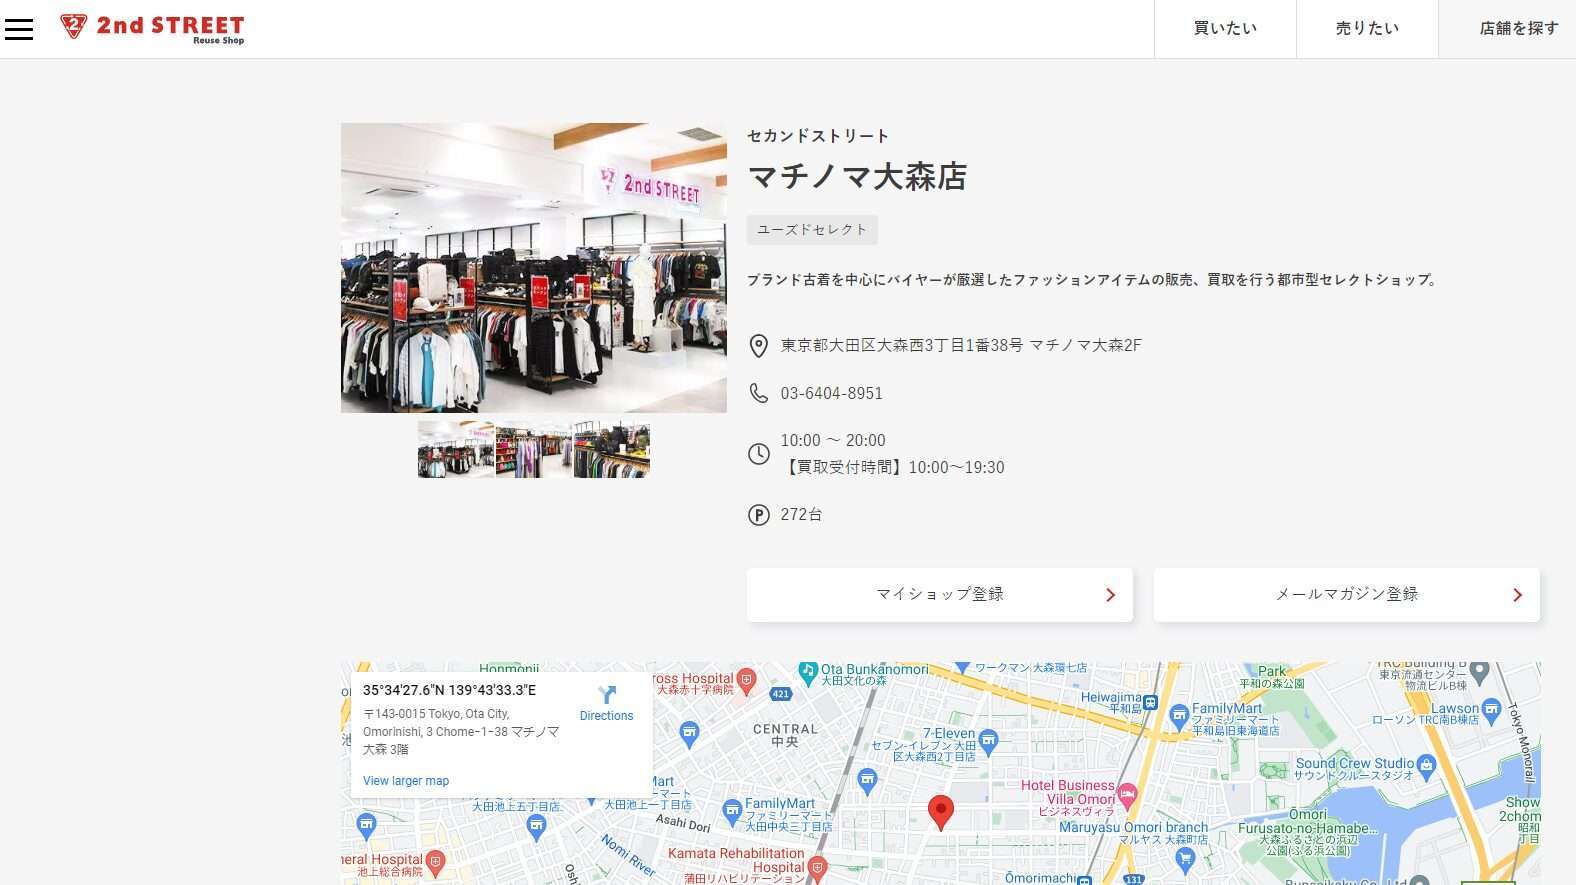The height and width of the screenshot is (885, 1576).
Task: Click phone number 03-6404-8951
Action: coord(832,393)
